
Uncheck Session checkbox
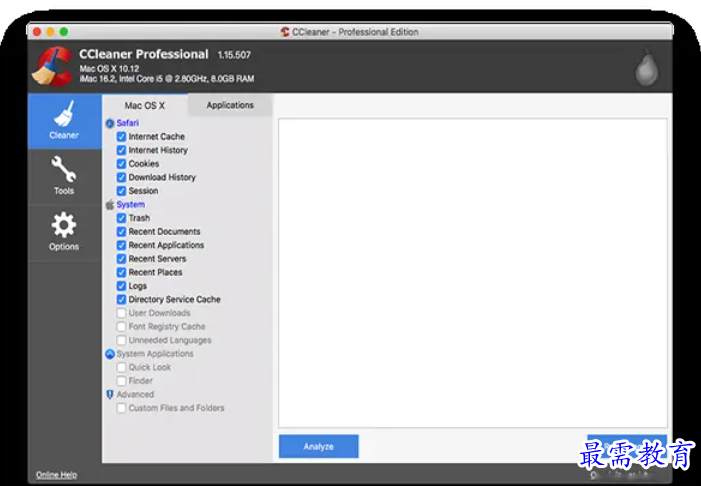click(x=121, y=191)
